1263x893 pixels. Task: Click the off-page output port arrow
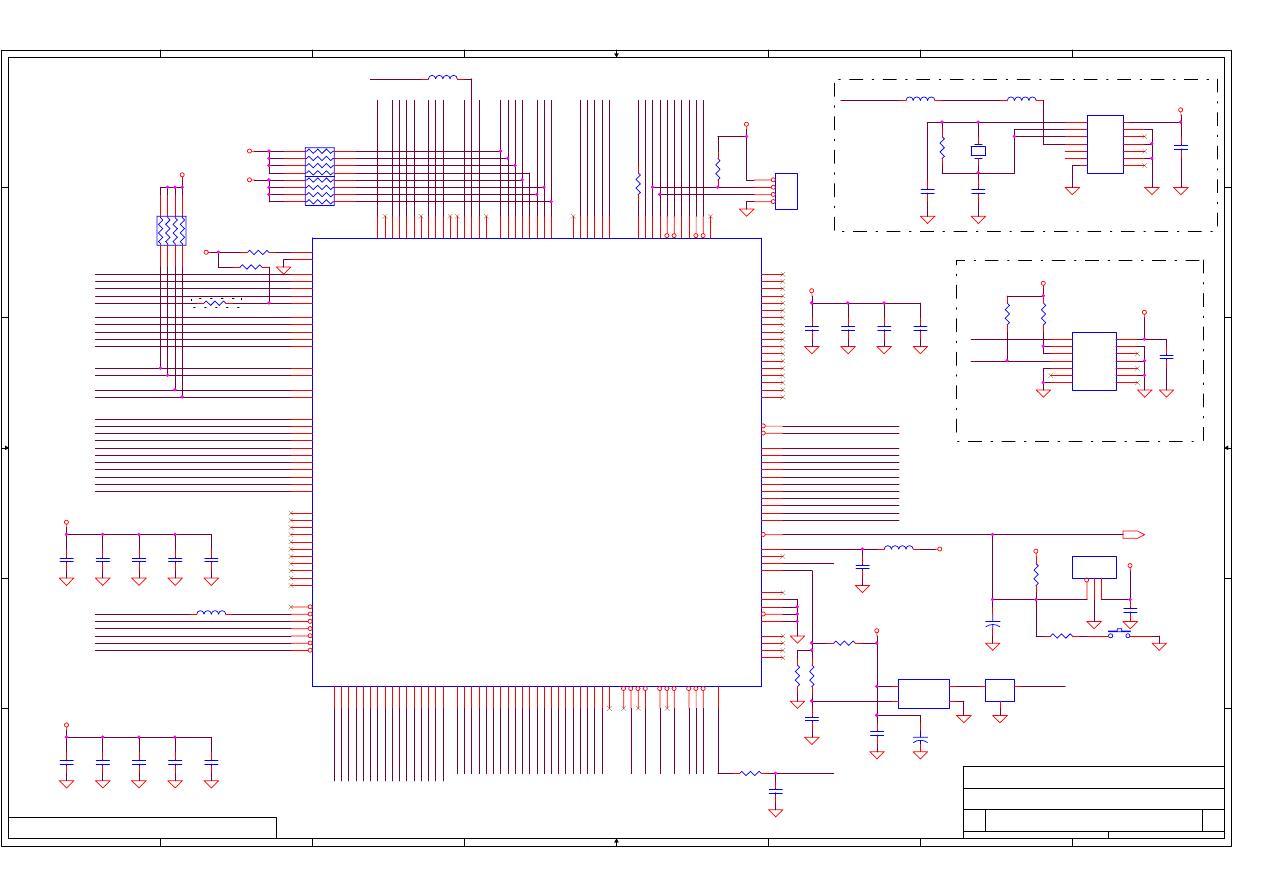click(x=1132, y=535)
